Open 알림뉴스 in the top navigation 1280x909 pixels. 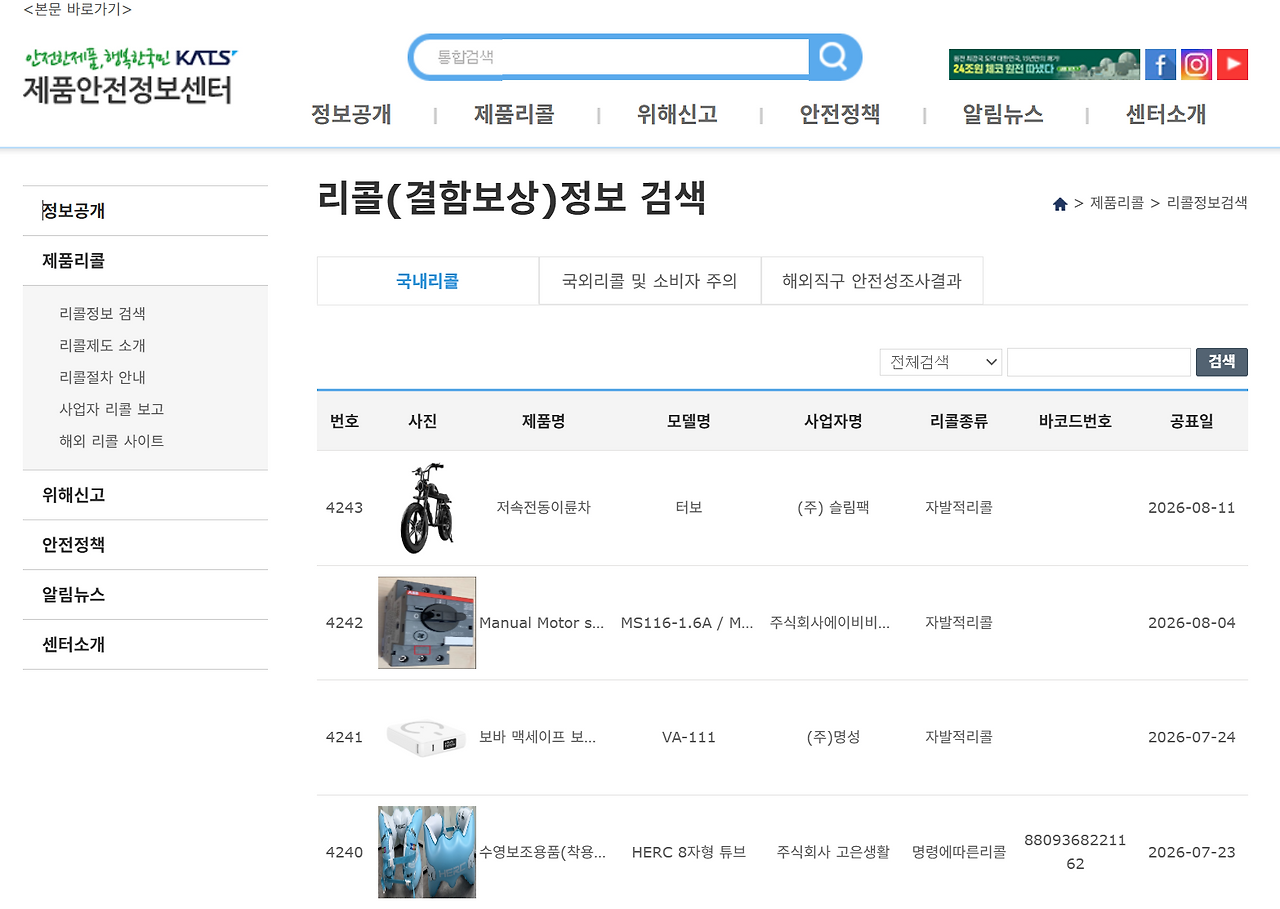[1003, 114]
